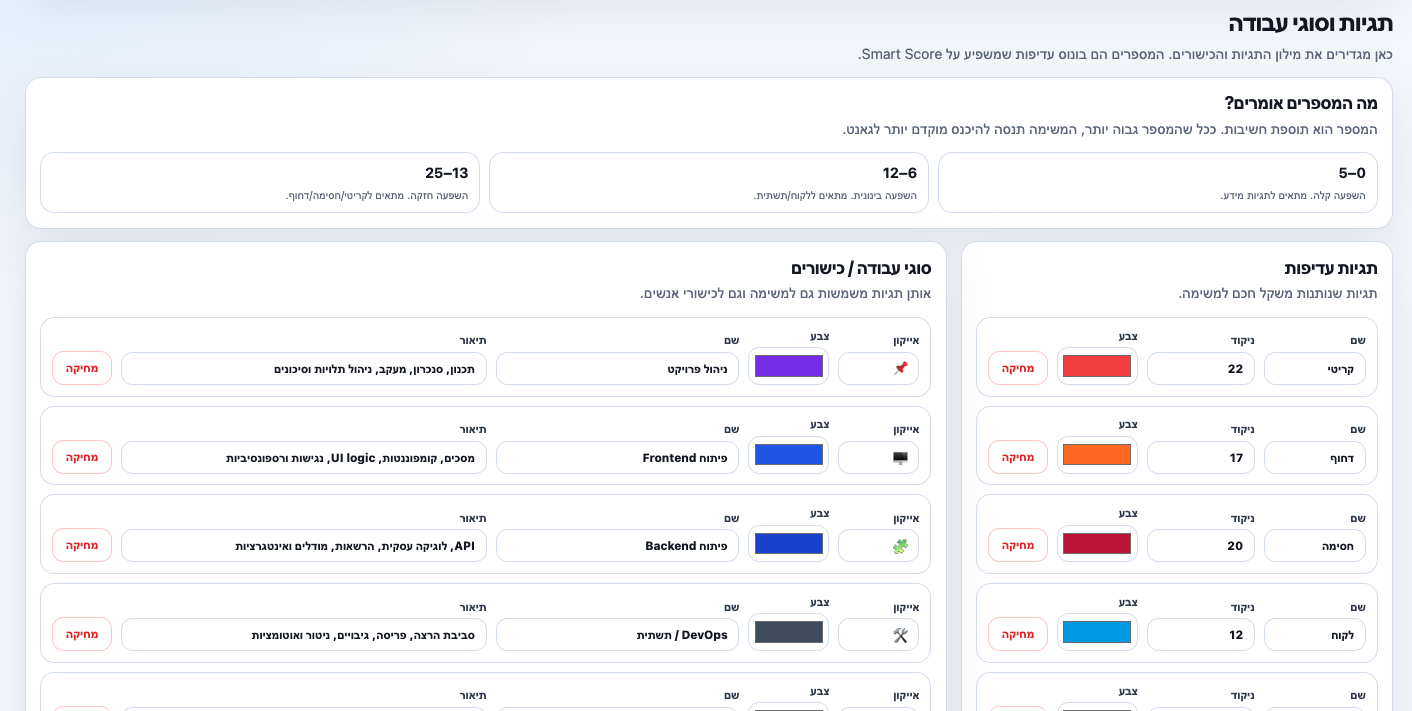Click the תגיות עדיפות section heading
Image resolution: width=1412 pixels, height=711 pixels.
point(1331,268)
